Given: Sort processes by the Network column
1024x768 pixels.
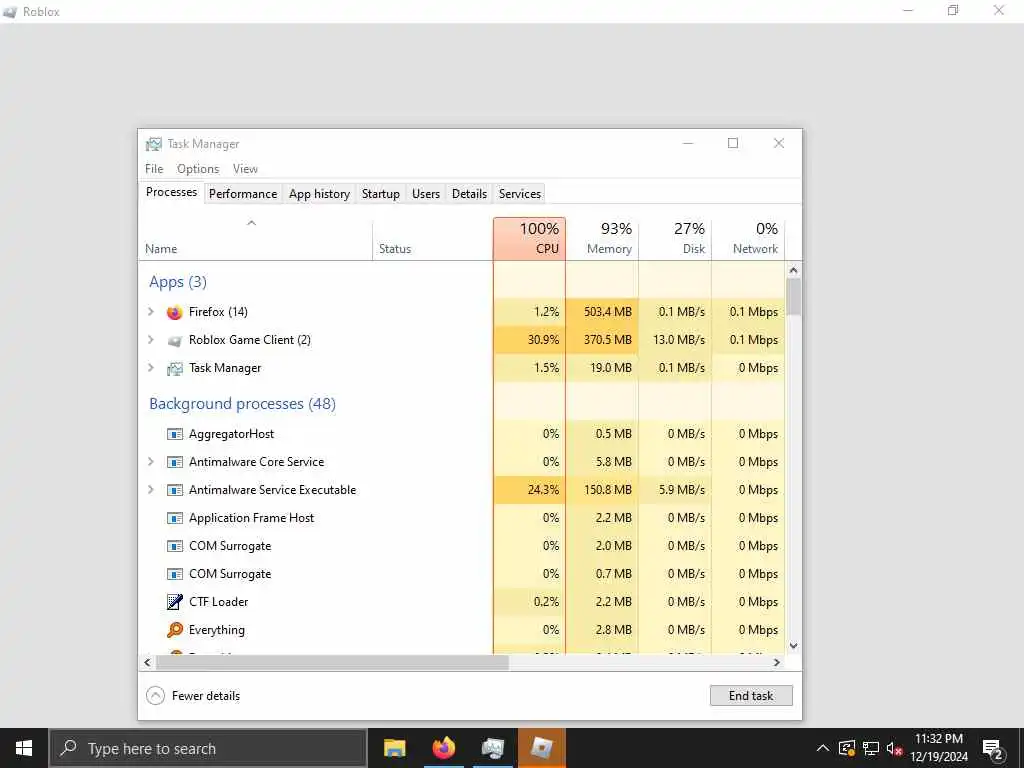Looking at the screenshot, I should [x=748, y=238].
